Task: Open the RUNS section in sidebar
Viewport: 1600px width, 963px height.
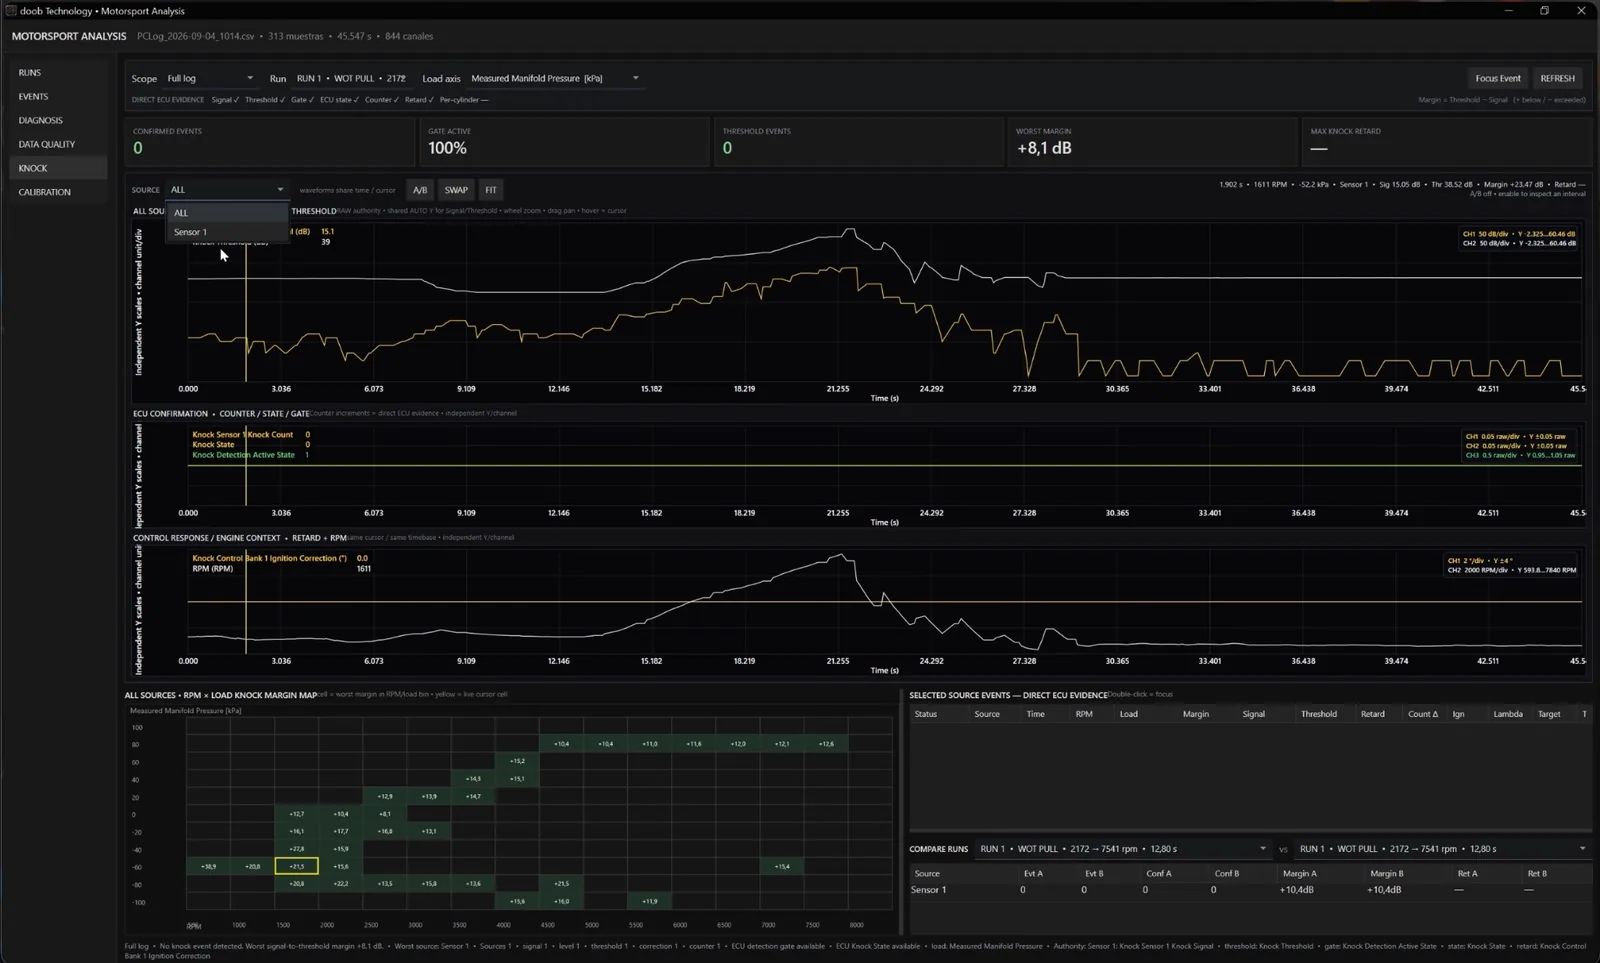Action: [x=30, y=73]
